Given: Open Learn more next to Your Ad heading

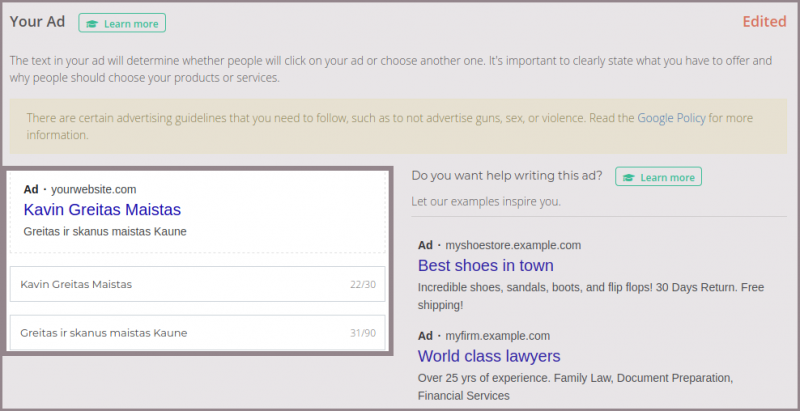Looking at the screenshot, I should pos(122,23).
